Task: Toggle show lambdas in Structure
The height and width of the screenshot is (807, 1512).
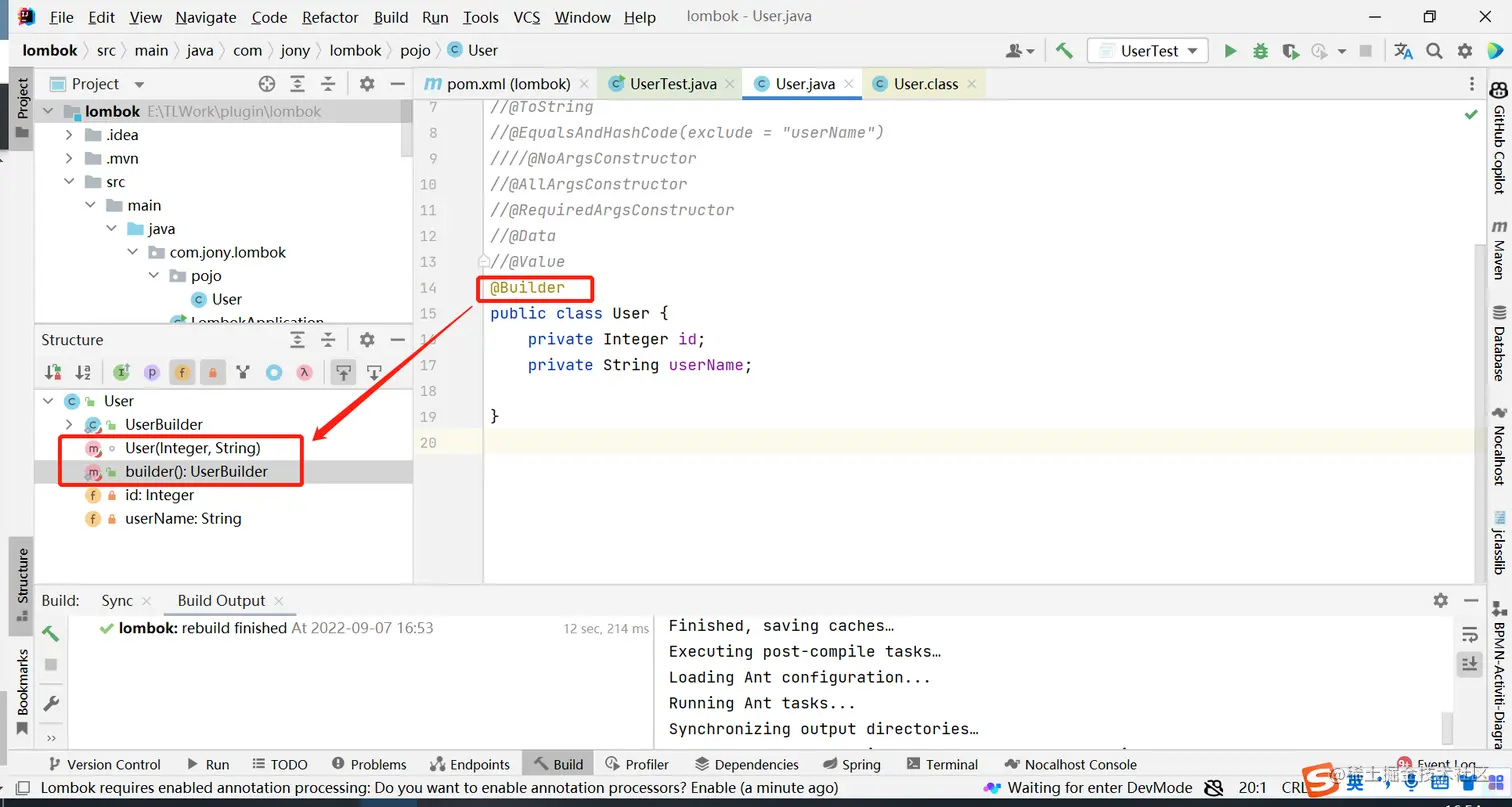Action: click(x=304, y=373)
